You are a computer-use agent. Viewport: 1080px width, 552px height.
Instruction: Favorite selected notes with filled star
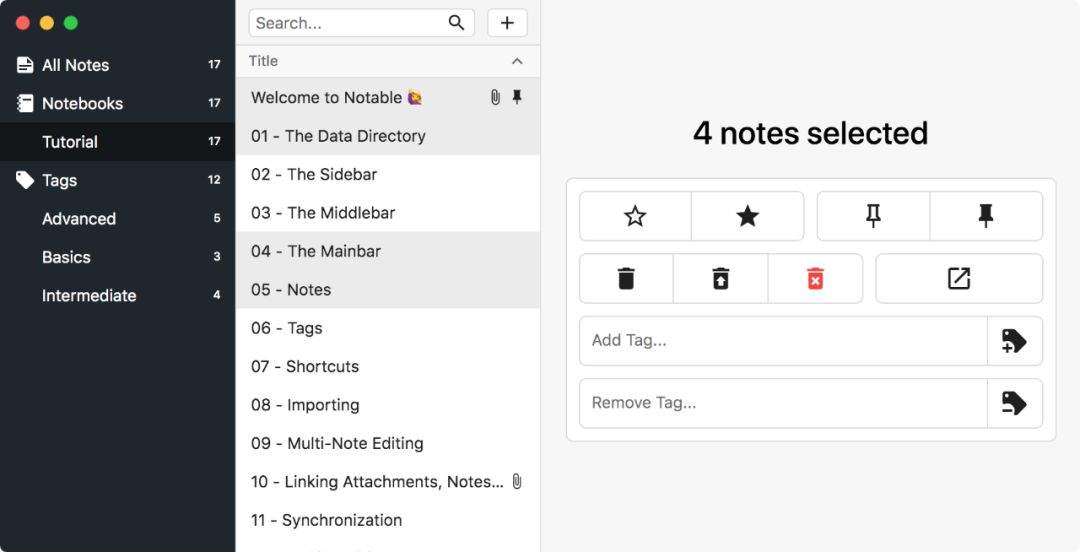(747, 216)
